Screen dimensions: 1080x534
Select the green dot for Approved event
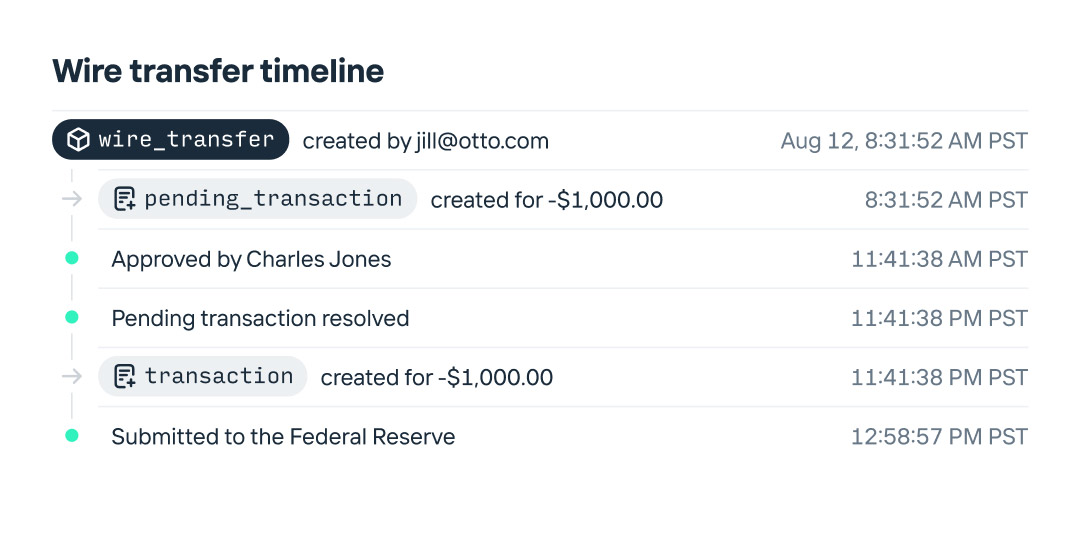[x=71, y=258]
